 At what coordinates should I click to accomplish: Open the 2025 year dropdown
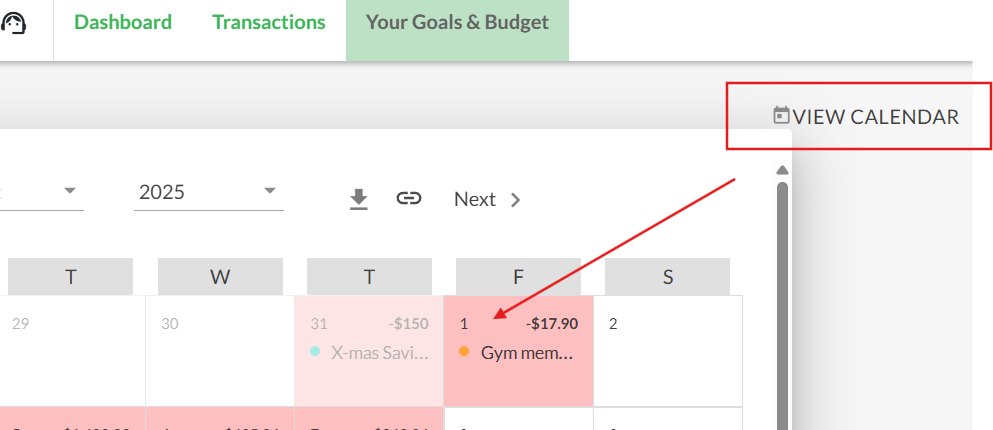click(208, 192)
